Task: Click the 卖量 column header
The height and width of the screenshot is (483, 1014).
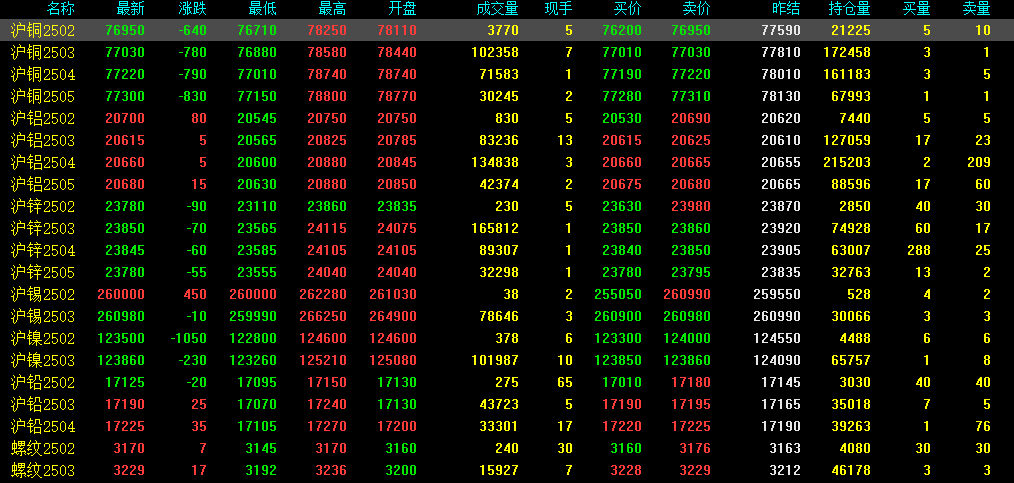Action: coord(976,8)
